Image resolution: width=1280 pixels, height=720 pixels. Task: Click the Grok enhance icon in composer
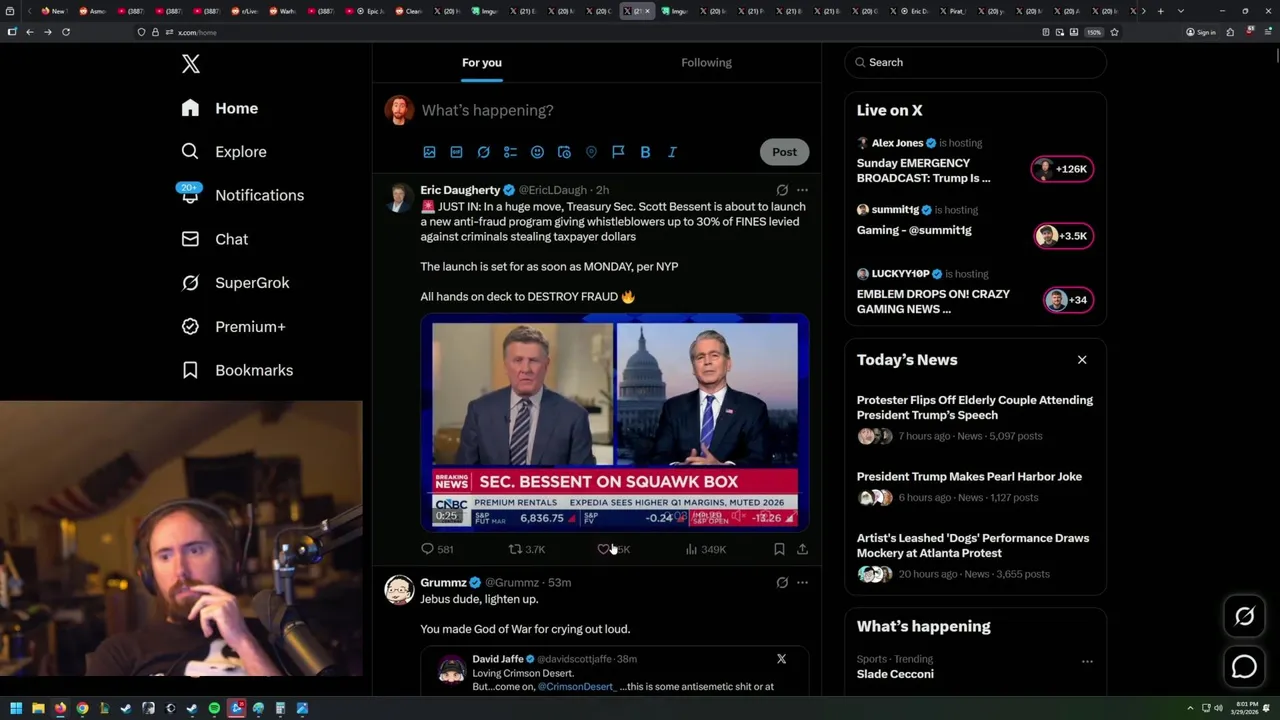[483, 152]
